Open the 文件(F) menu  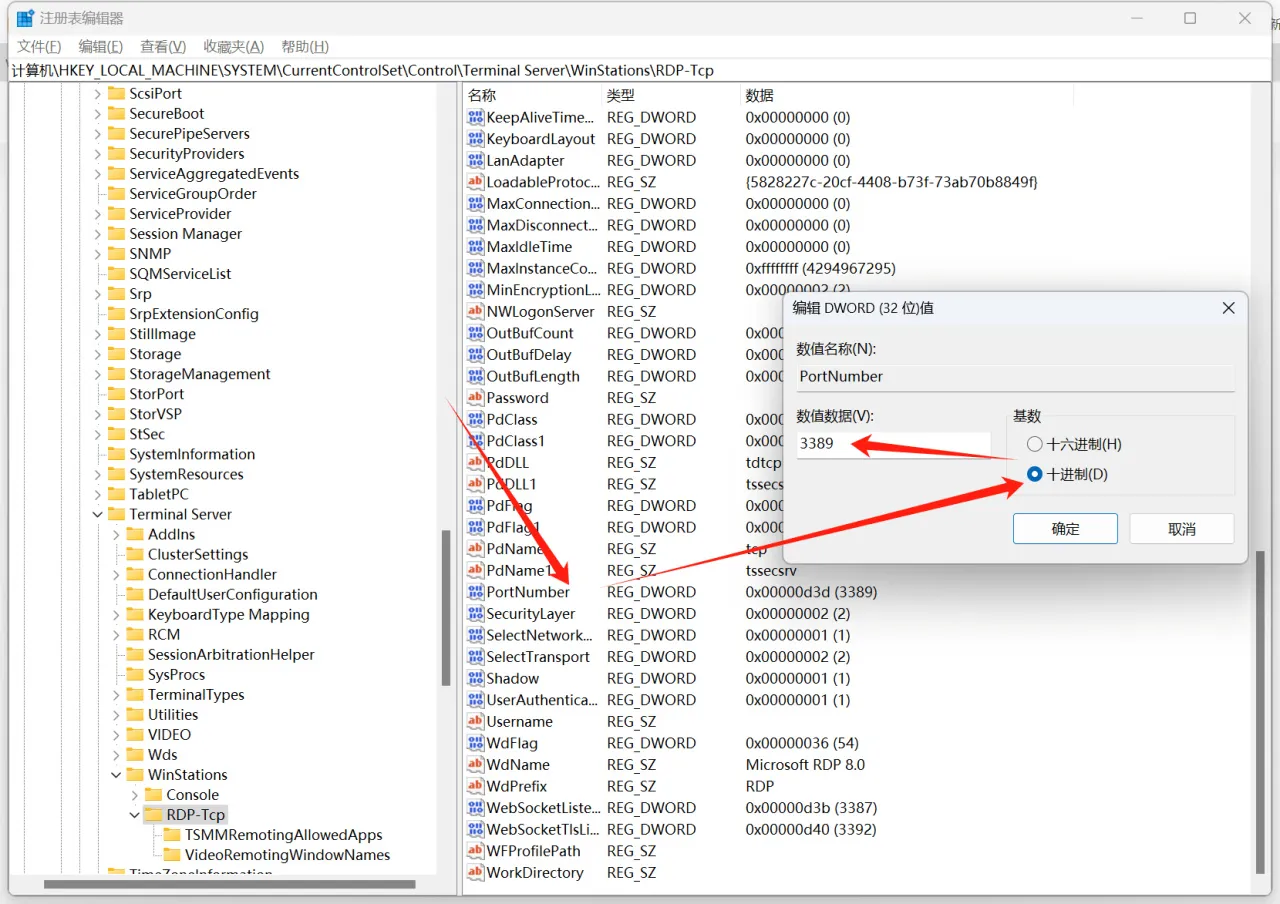pyautogui.click(x=39, y=46)
